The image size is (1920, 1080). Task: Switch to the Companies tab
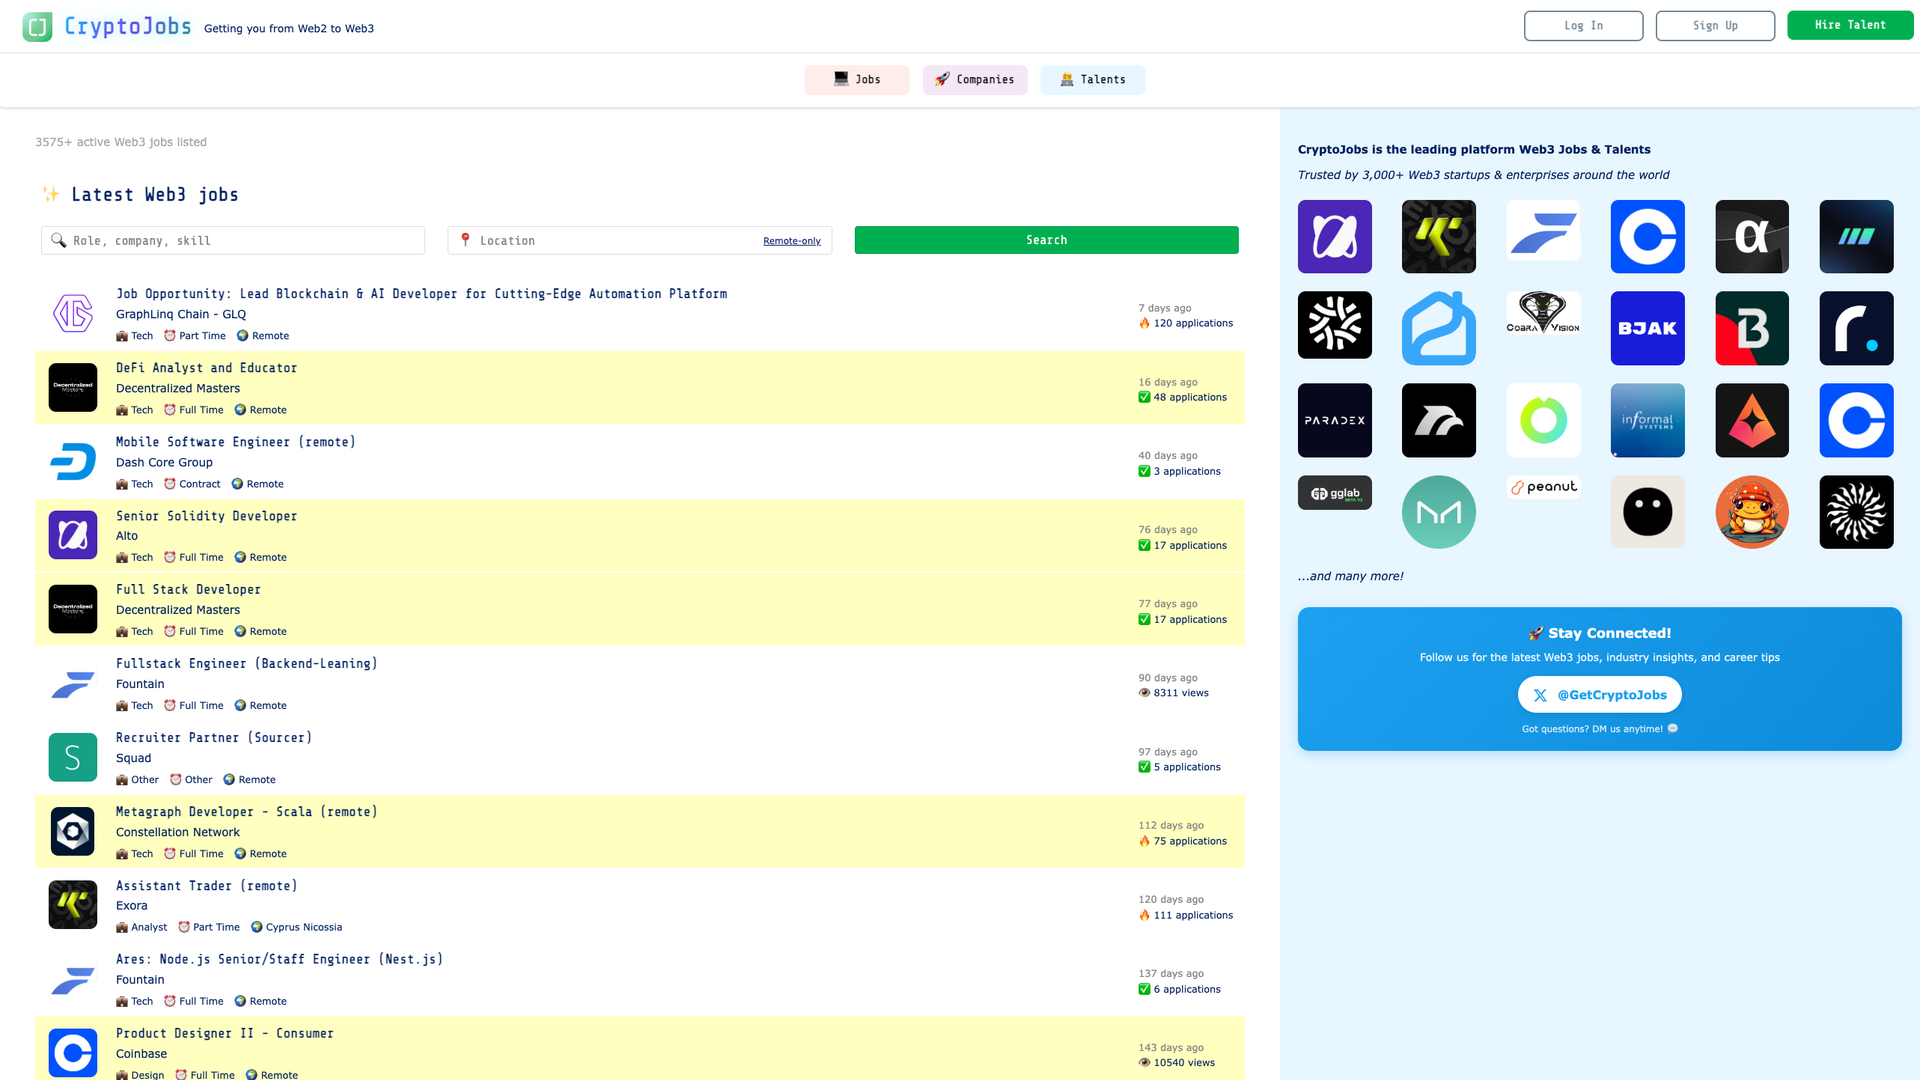pyautogui.click(x=974, y=79)
